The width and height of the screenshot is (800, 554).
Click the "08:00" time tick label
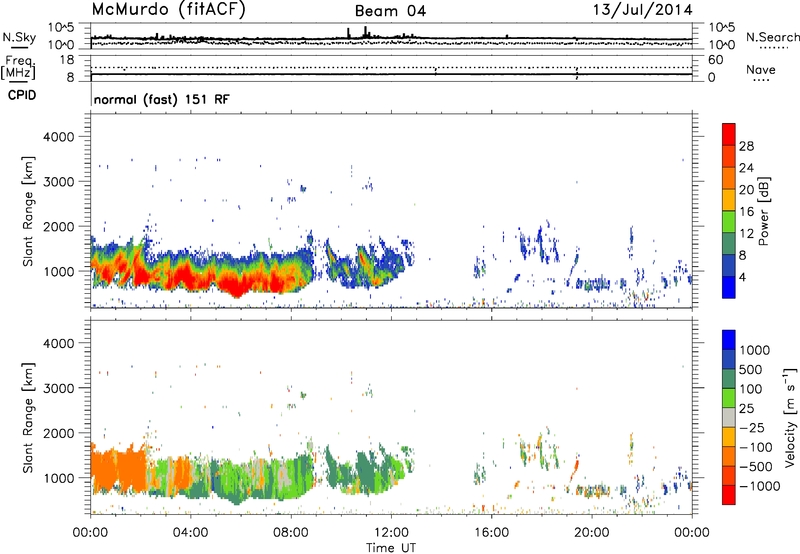click(x=291, y=533)
